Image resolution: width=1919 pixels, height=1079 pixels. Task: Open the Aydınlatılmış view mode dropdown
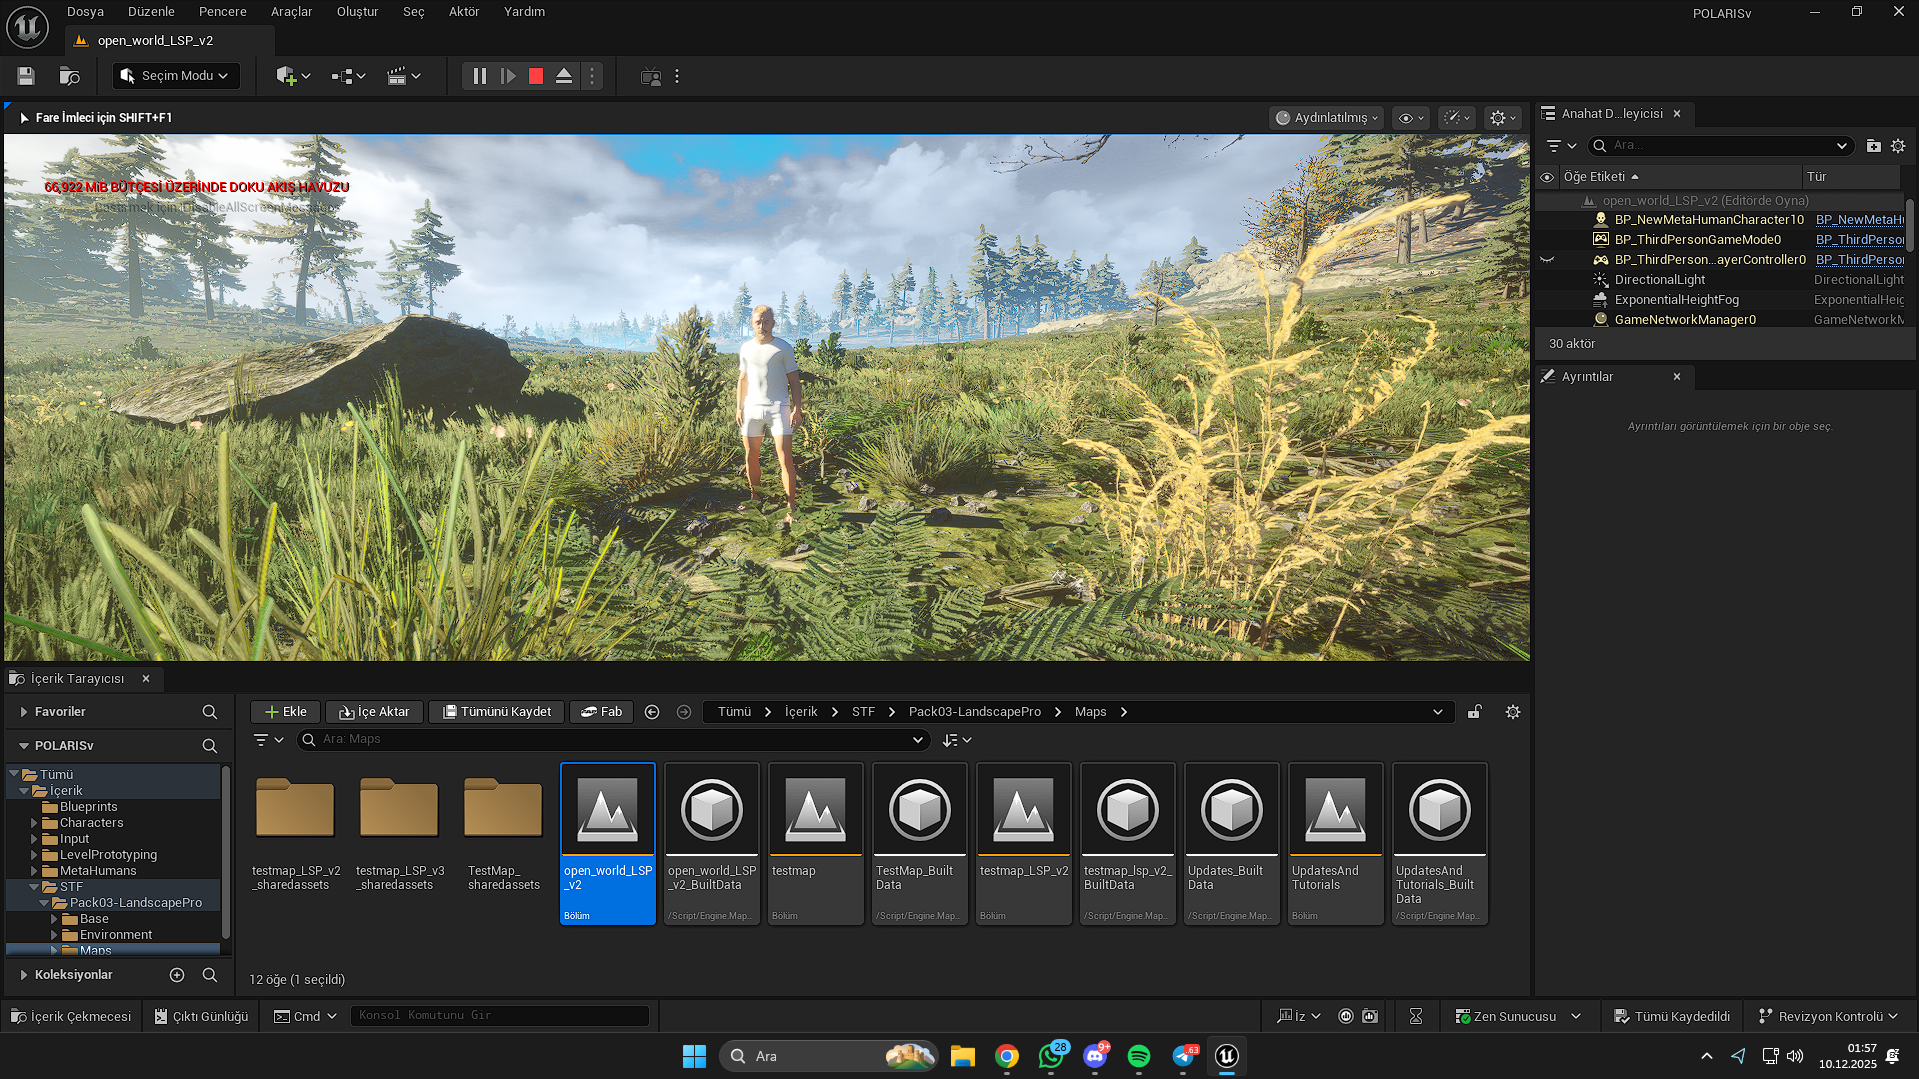pos(1326,118)
